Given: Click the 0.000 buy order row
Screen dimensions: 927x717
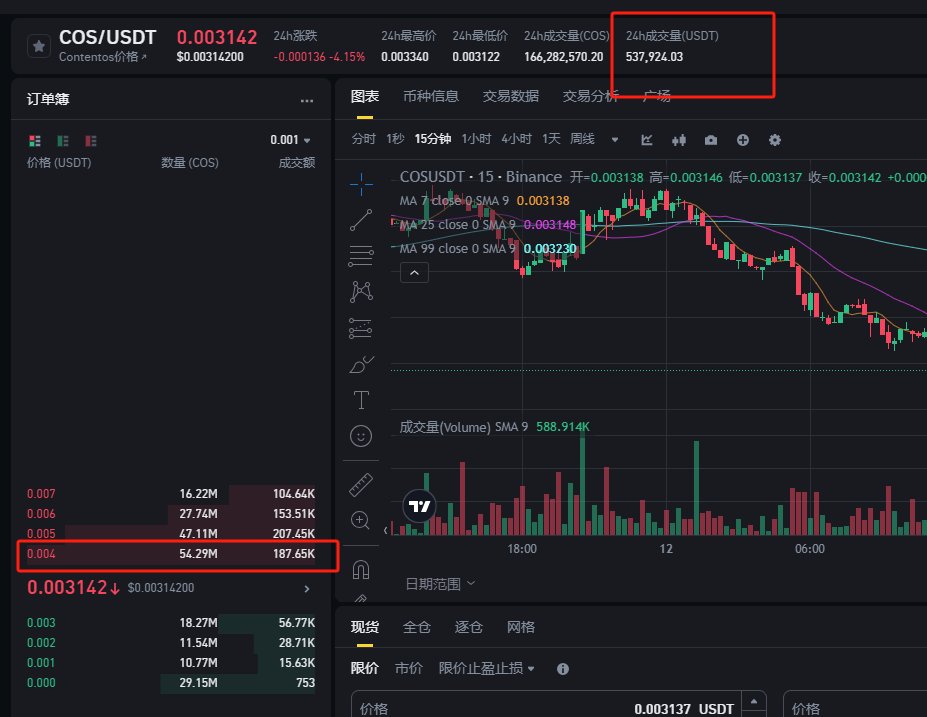Looking at the screenshot, I should pyautogui.click(x=171, y=683).
